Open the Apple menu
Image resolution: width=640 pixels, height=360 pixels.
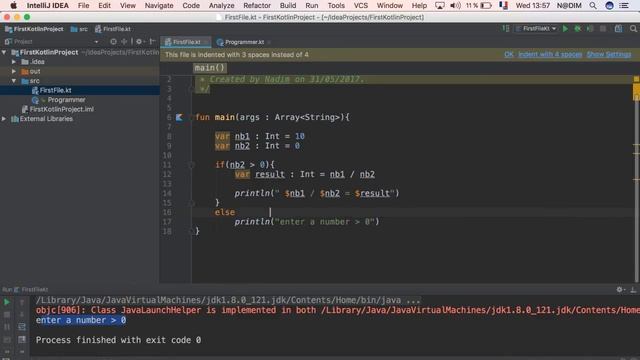pos(13,6)
